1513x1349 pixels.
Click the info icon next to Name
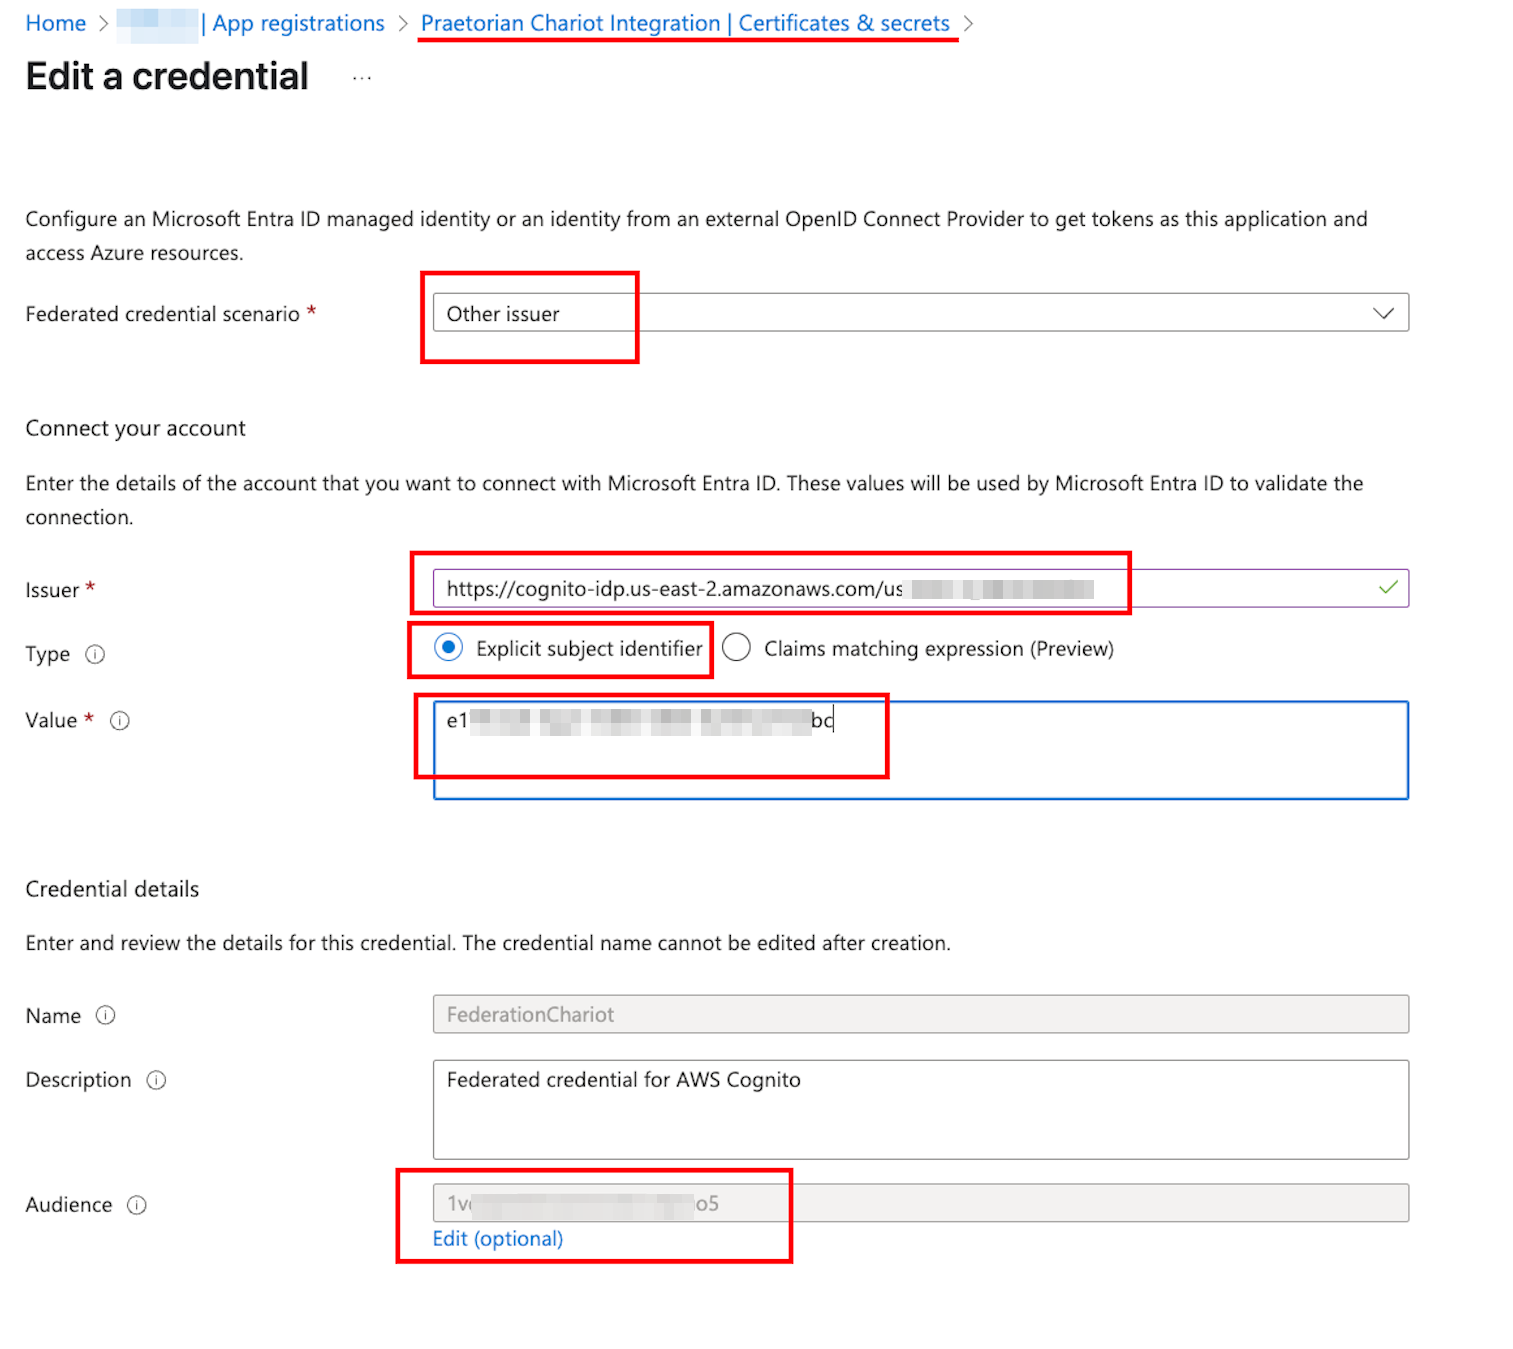105,1015
